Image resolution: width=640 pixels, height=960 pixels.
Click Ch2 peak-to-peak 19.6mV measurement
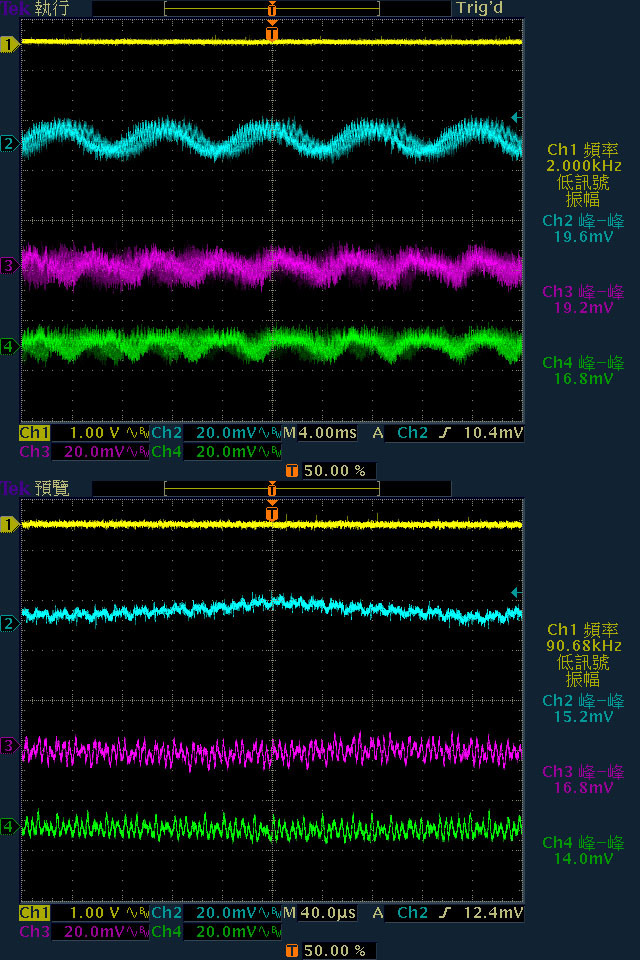tap(583, 228)
